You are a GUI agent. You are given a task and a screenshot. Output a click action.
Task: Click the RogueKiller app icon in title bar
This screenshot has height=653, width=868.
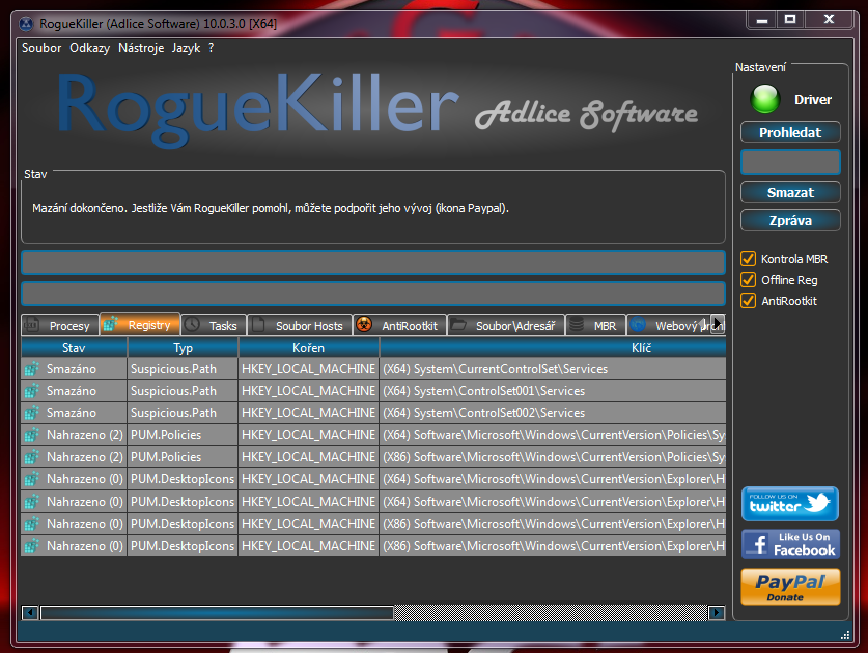coord(25,24)
